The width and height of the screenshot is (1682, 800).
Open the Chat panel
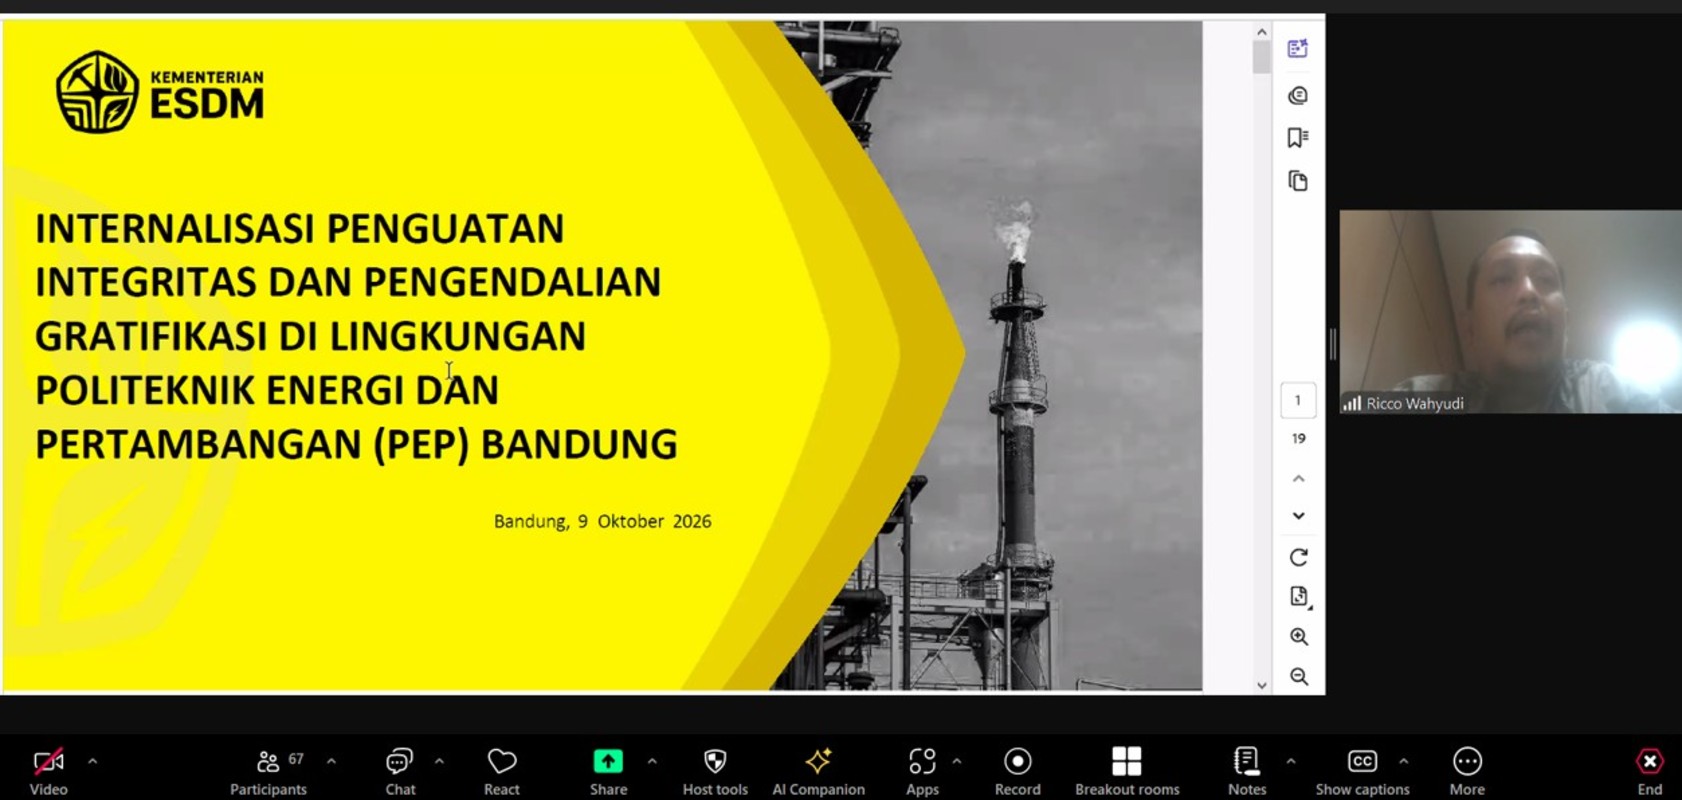pos(400,772)
